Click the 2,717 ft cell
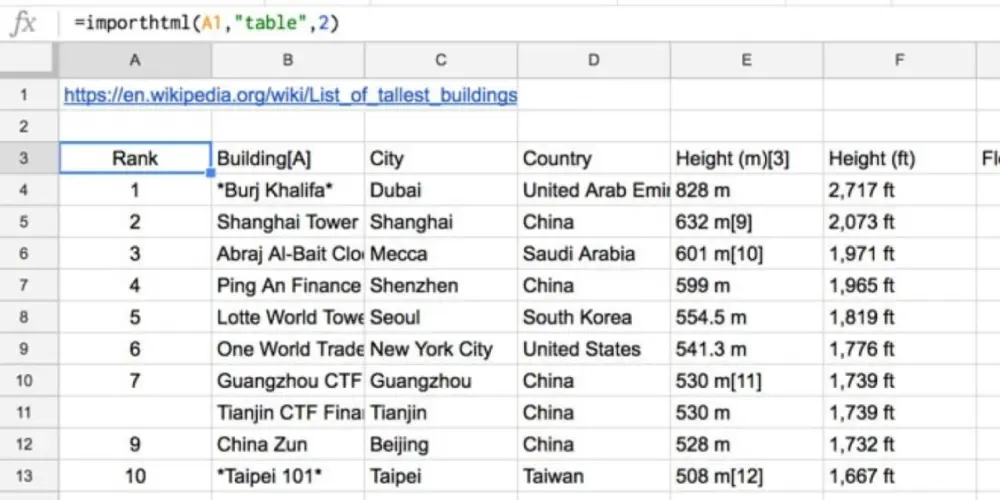 pyautogui.click(x=899, y=191)
